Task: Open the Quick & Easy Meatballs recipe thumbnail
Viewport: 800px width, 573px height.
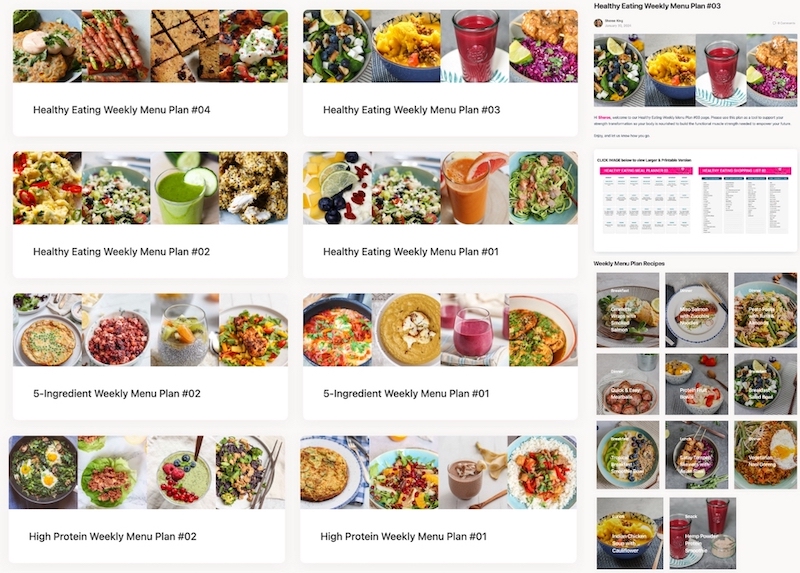Action: tap(628, 384)
